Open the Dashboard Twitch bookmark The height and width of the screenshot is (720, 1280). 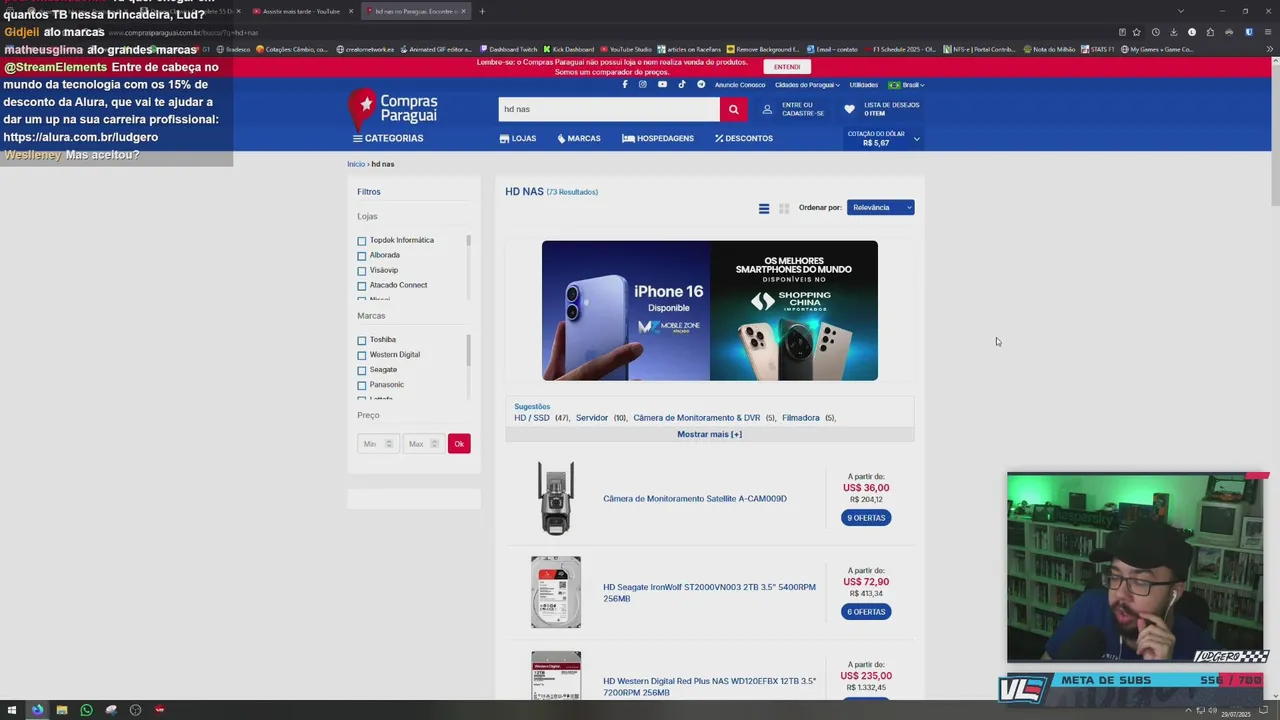(508, 49)
